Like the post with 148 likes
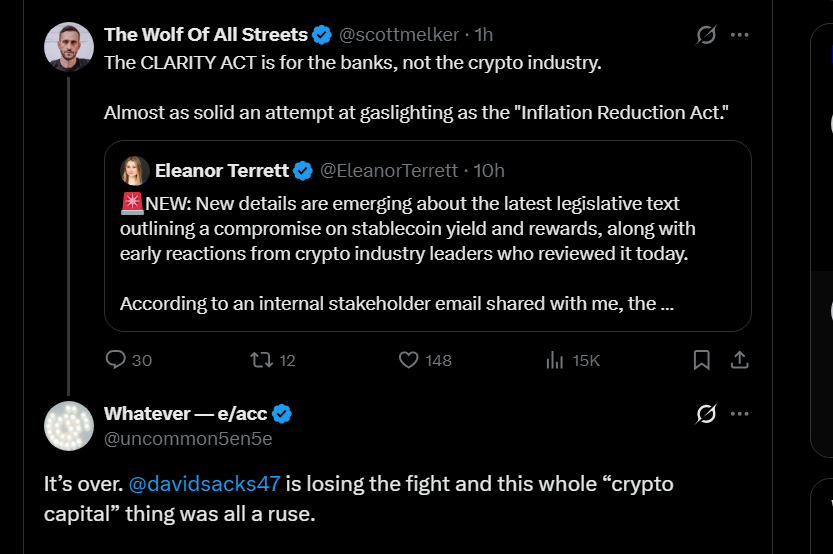This screenshot has height=554, width=833. coord(408,360)
